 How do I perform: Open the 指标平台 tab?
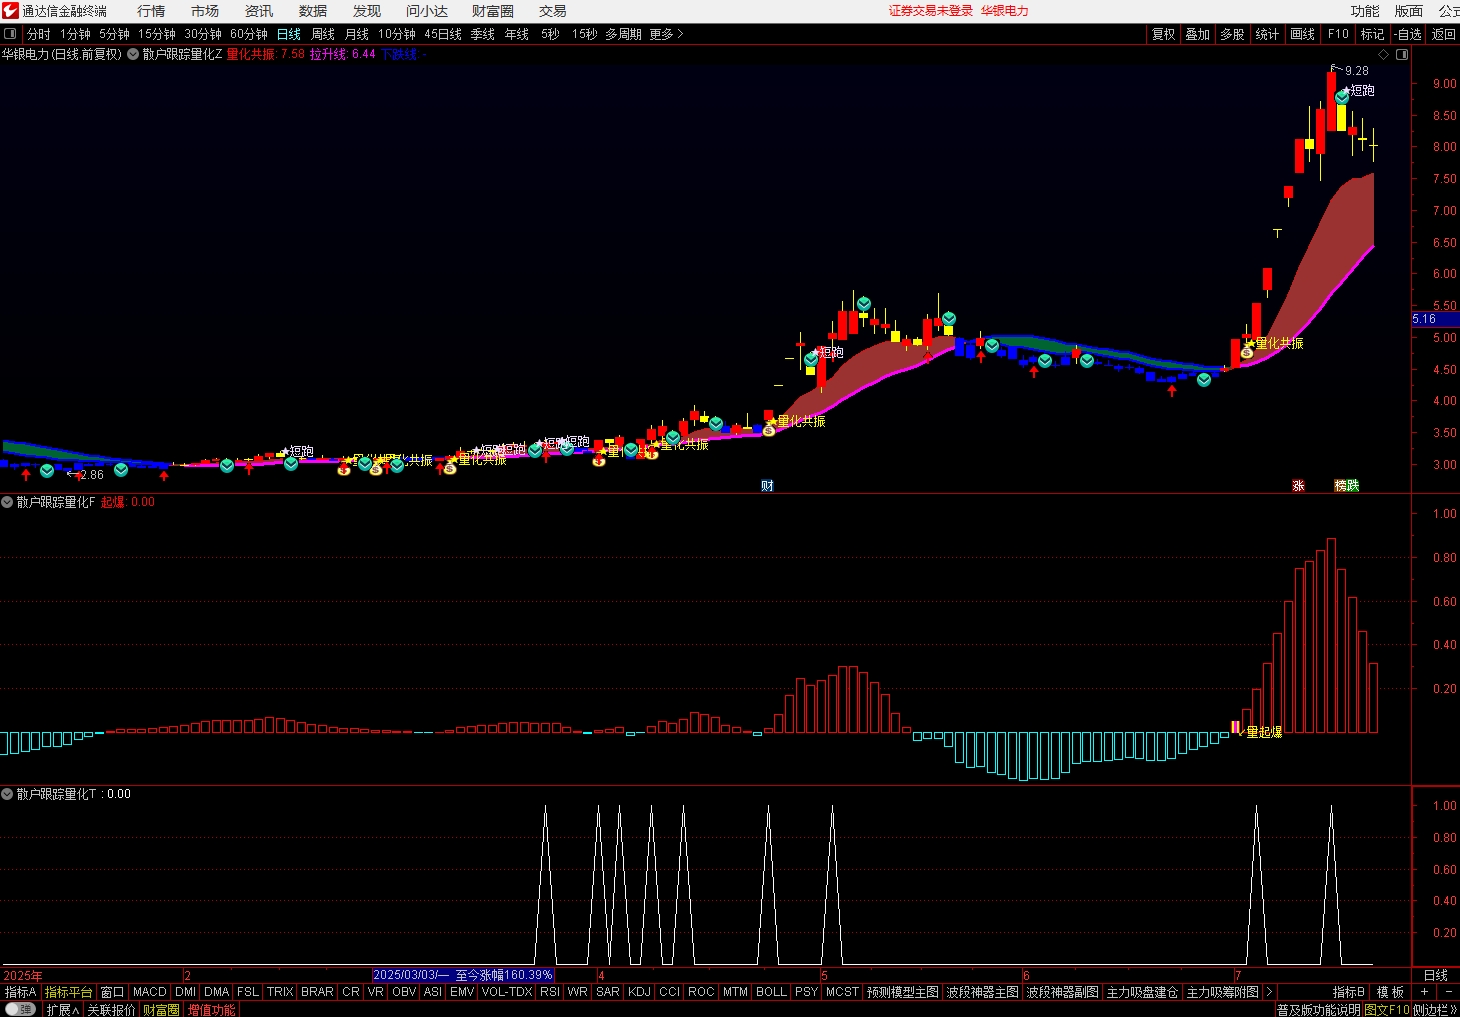pos(69,992)
